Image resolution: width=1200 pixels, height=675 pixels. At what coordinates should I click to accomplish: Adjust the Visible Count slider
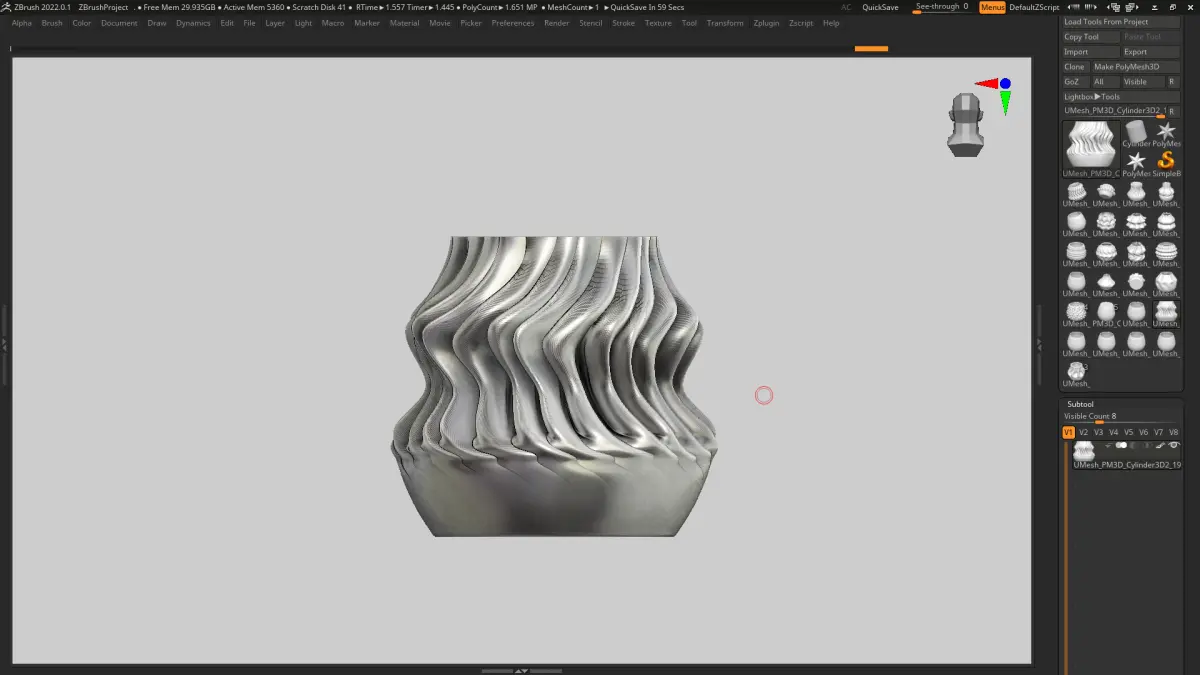click(1121, 418)
